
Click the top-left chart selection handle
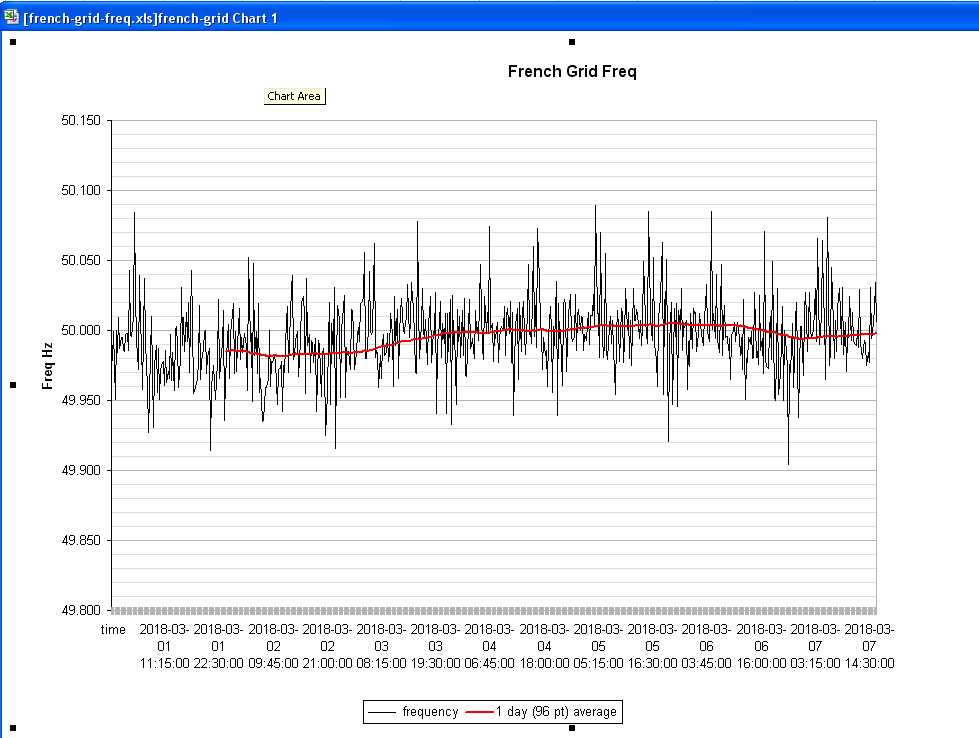point(13,42)
